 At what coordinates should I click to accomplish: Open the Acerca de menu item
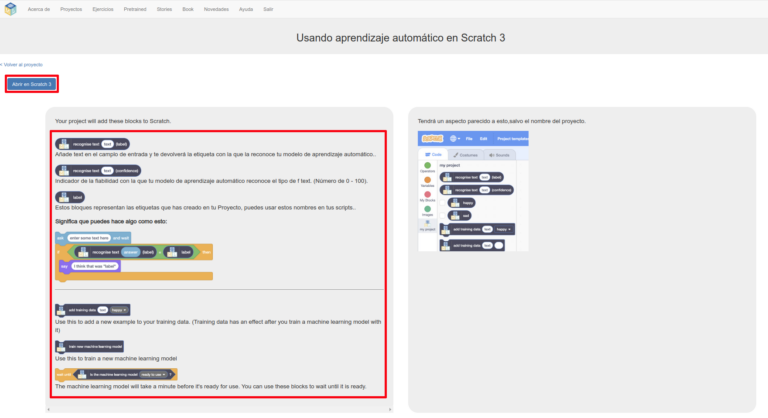[x=39, y=9]
